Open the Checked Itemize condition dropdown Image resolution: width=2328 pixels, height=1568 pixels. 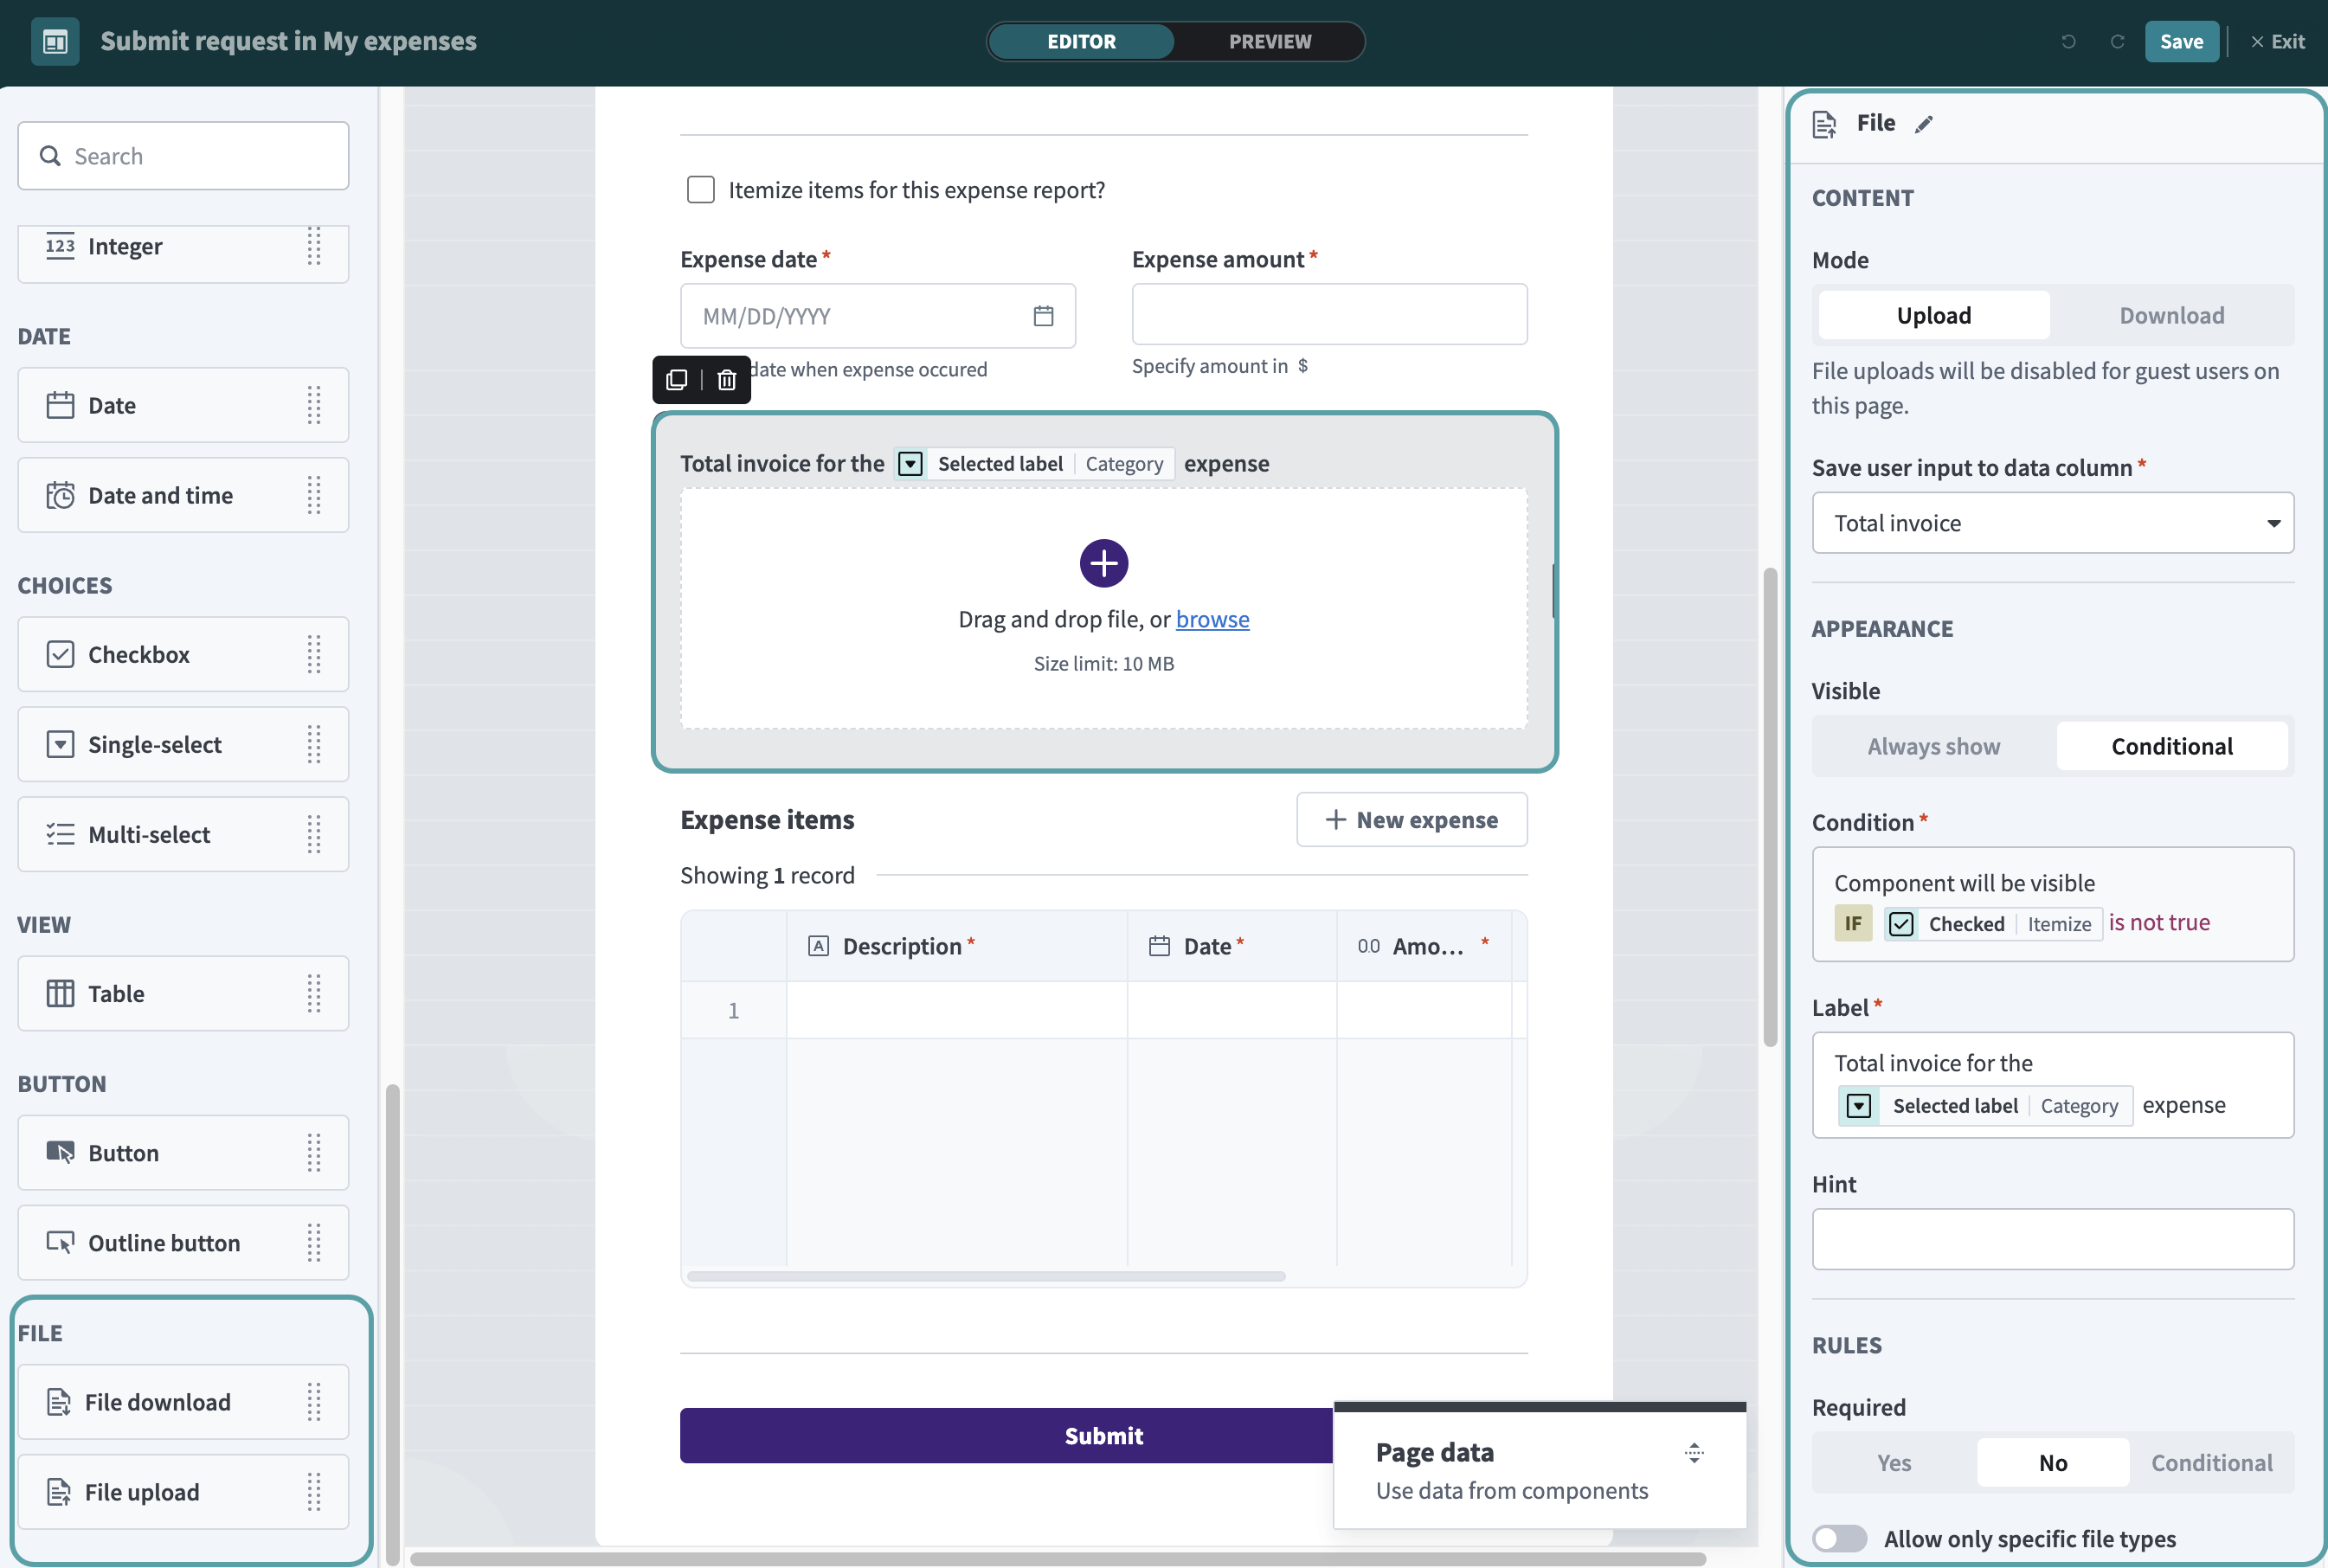(x=1990, y=923)
